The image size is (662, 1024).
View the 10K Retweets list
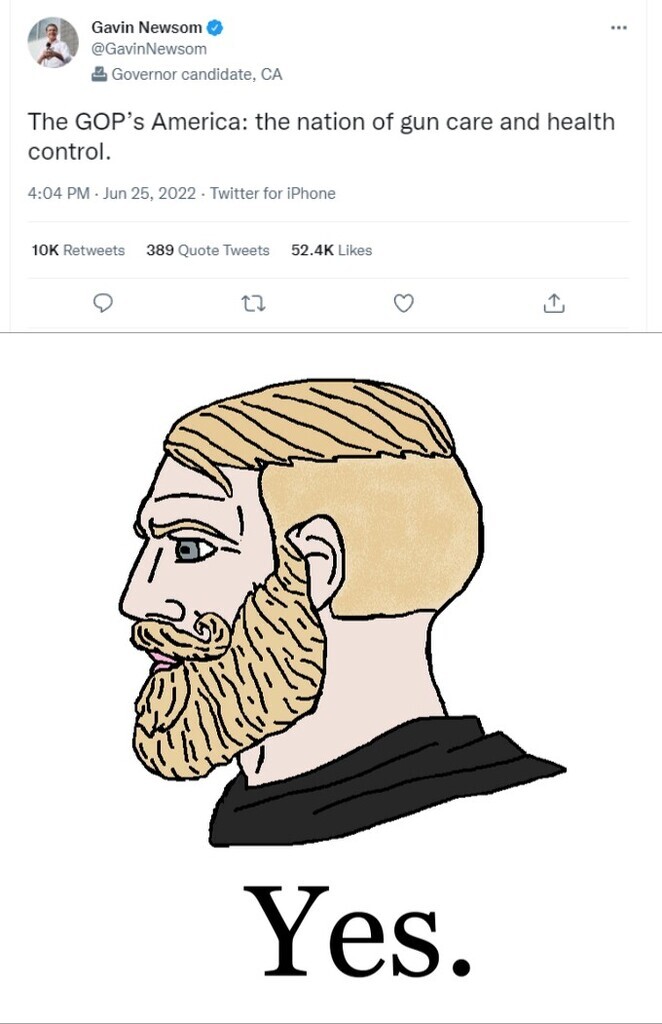pos(78,250)
